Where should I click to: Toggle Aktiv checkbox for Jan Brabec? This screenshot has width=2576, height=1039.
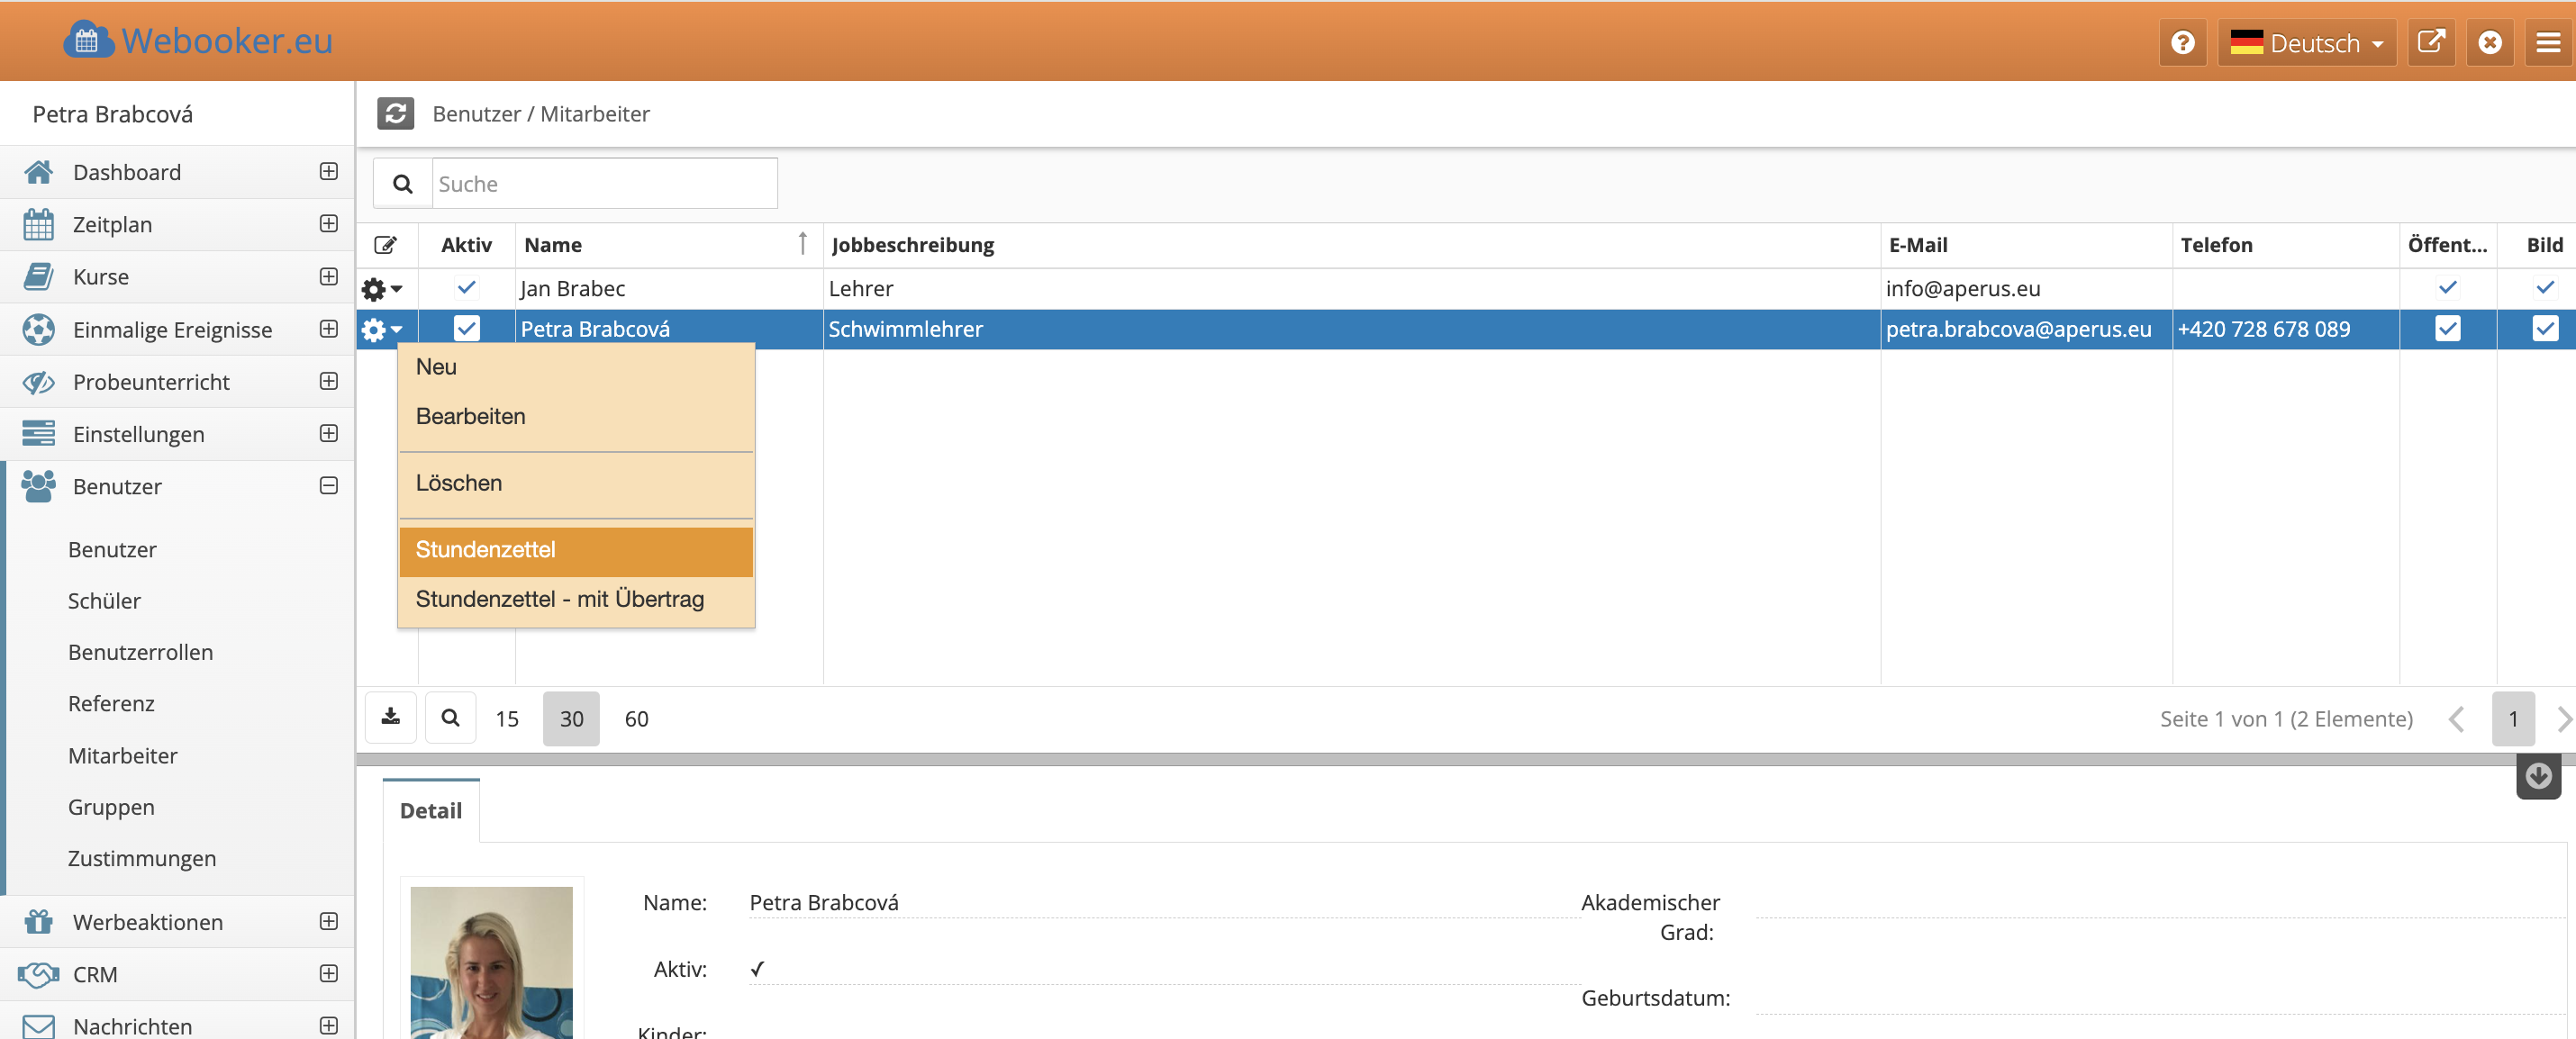pos(466,288)
